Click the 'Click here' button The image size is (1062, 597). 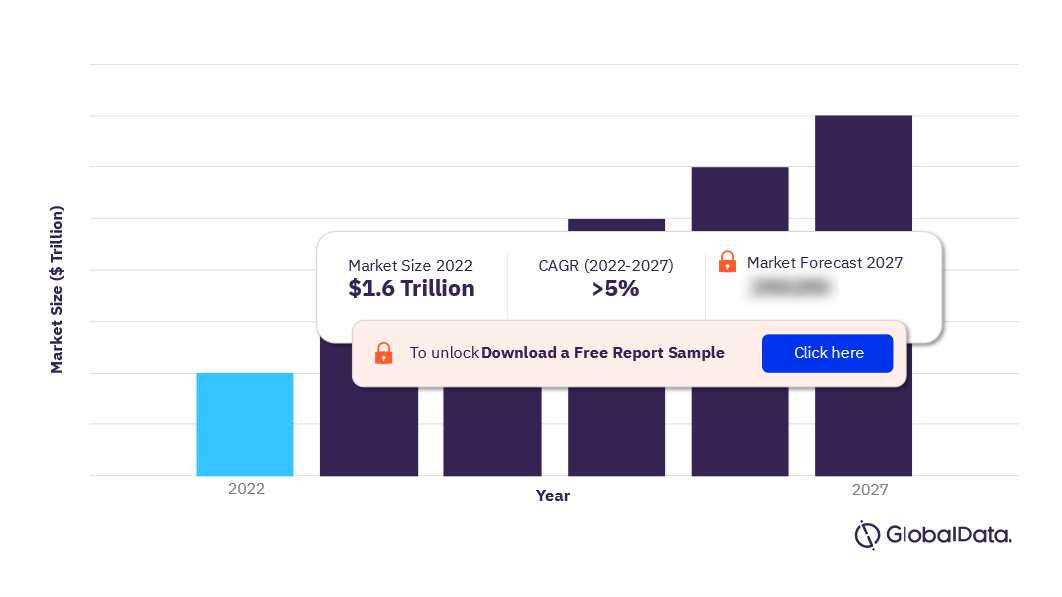[827, 353]
